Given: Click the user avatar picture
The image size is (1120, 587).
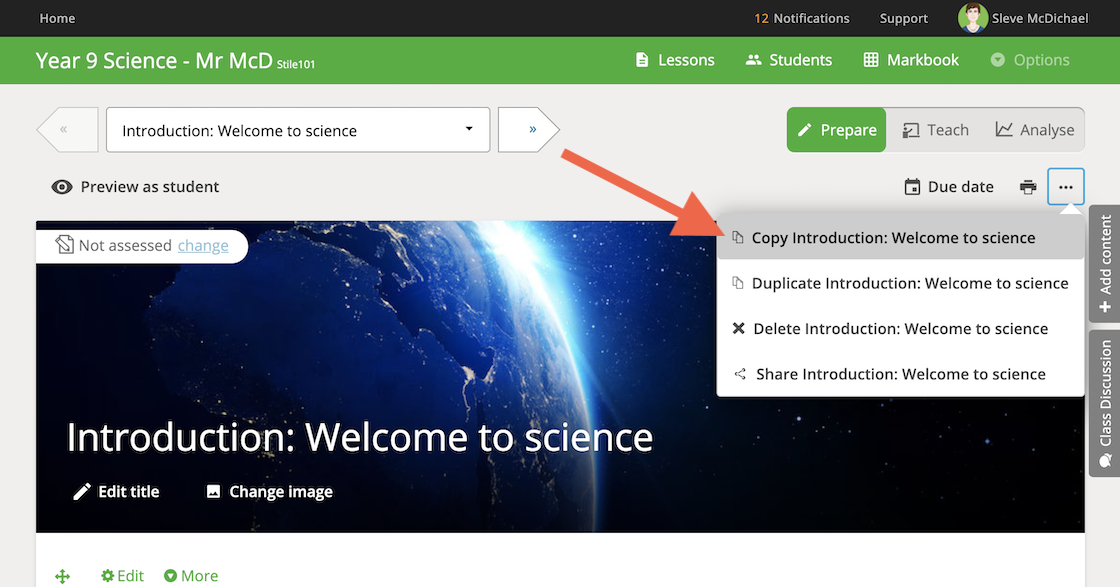Looking at the screenshot, I should [x=972, y=18].
